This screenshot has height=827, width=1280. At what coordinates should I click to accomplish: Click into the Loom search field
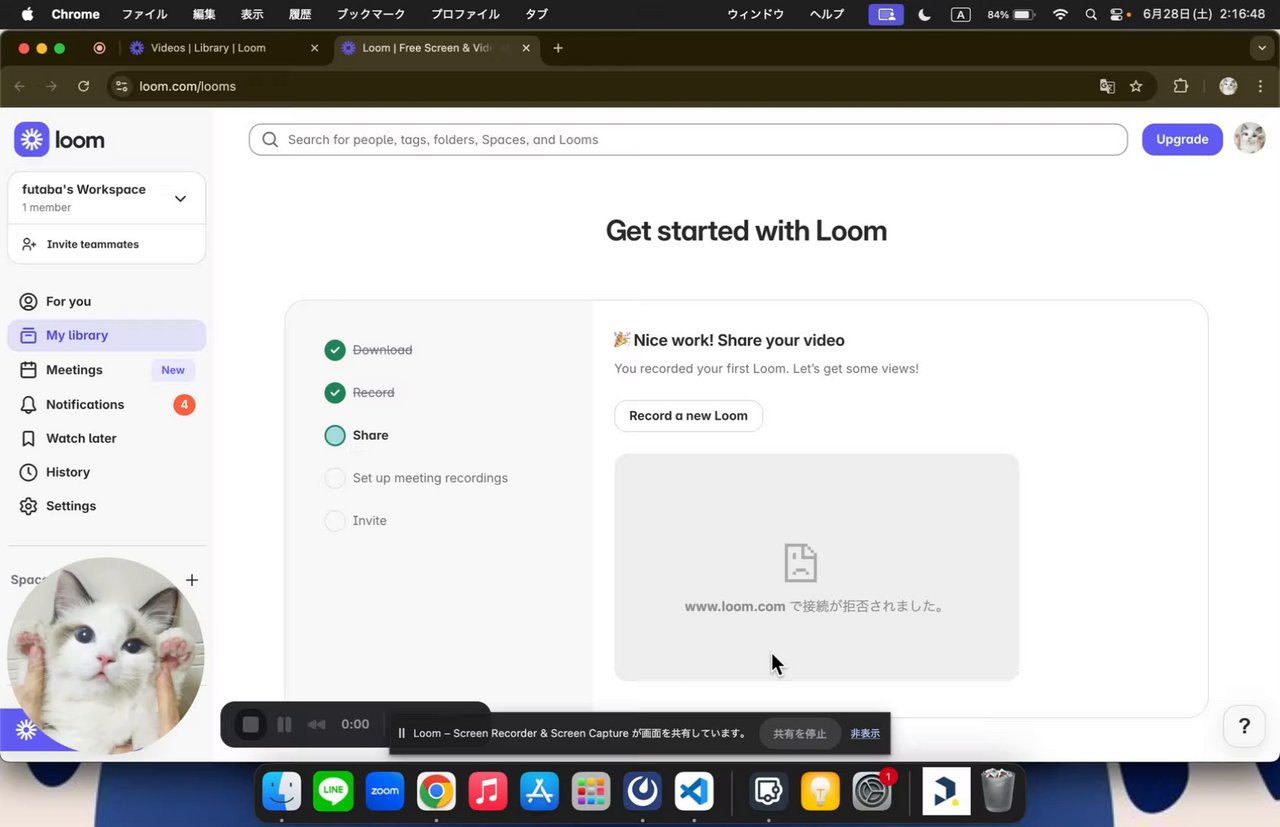[x=688, y=140]
